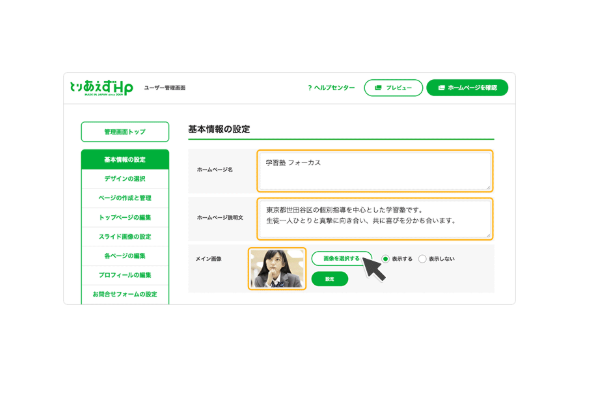600x400 pixels.
Task: Open デザインの選択 in the sidebar
Action: coord(125,179)
